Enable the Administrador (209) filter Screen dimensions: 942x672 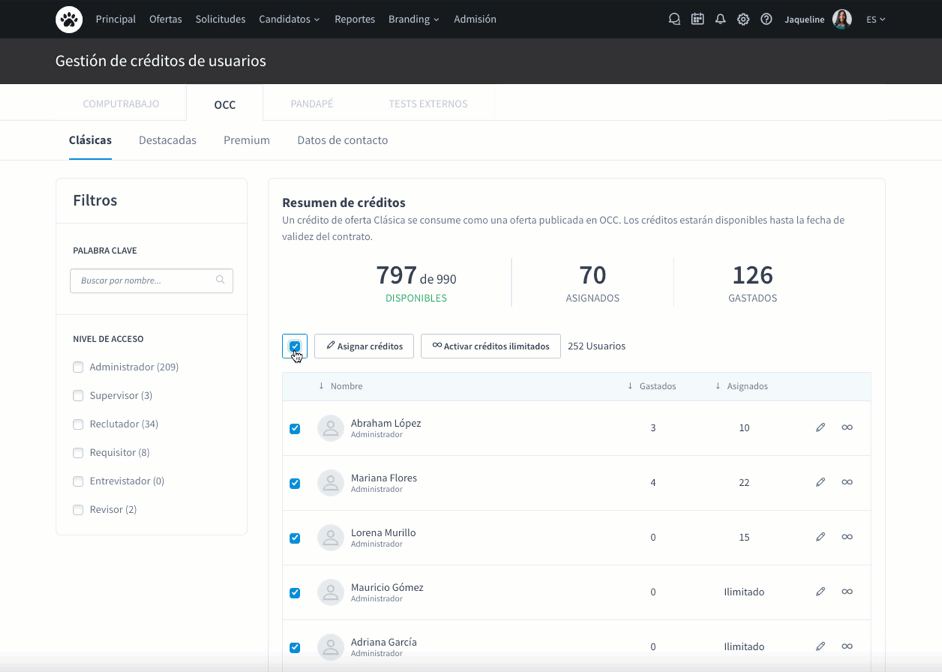point(78,367)
